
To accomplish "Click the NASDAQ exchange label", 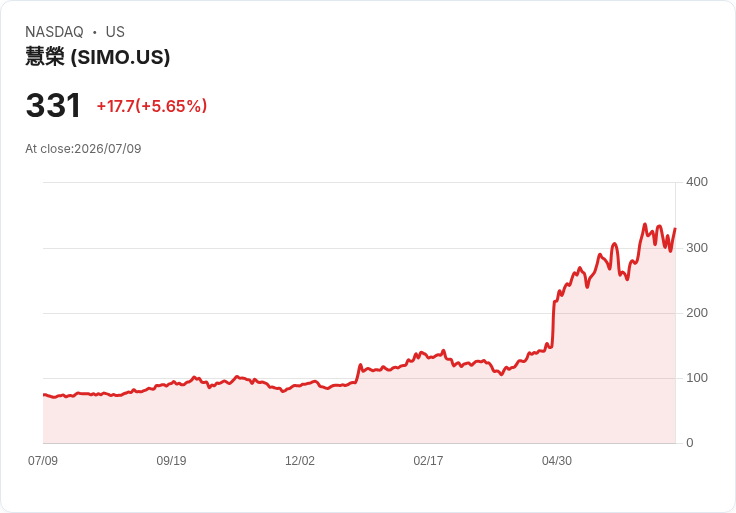I will (54, 32).
